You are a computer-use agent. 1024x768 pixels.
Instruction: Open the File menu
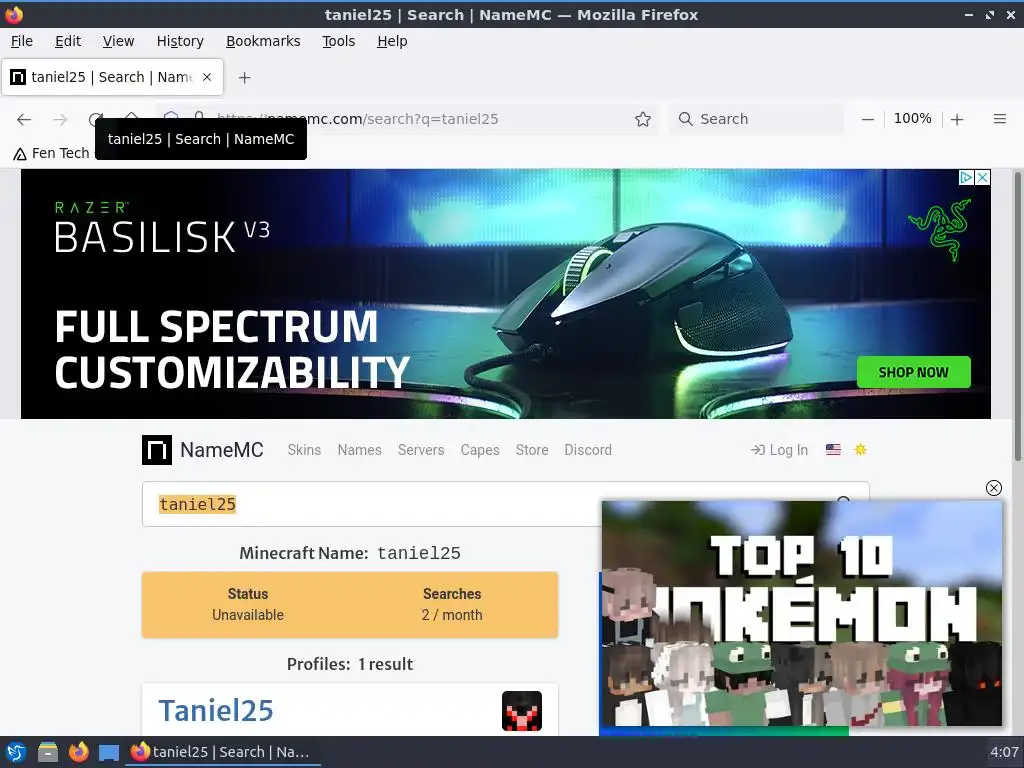click(22, 41)
